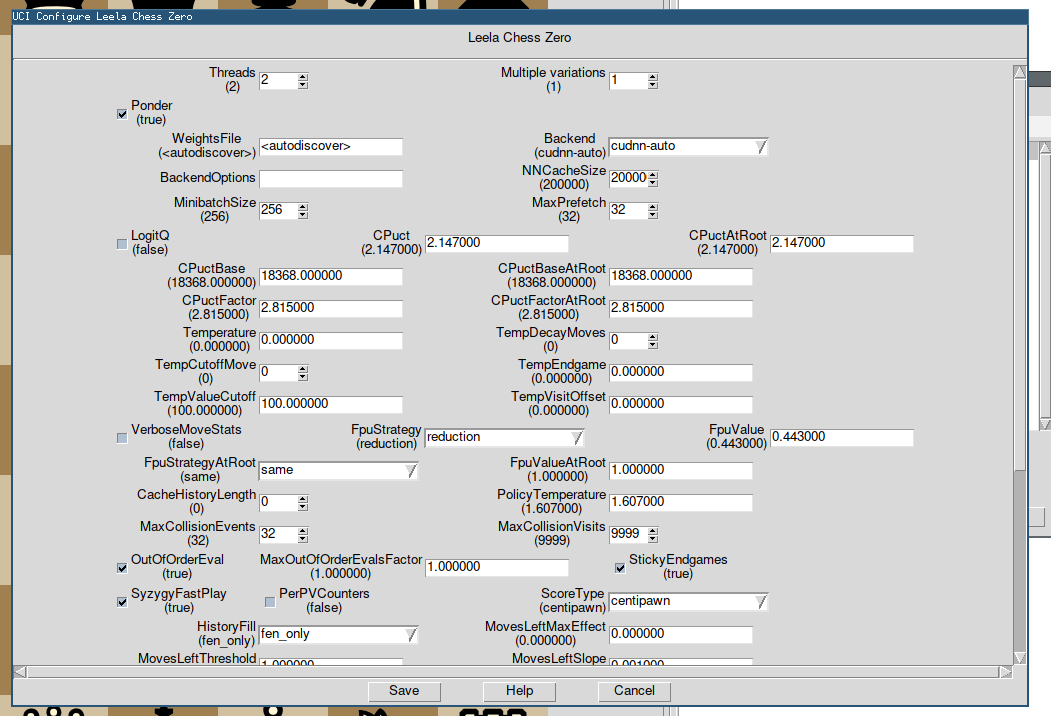This screenshot has height=716, width=1051.
Task: Increase the MaxCollisionEvents spinner value
Action: pyautogui.click(x=303, y=530)
